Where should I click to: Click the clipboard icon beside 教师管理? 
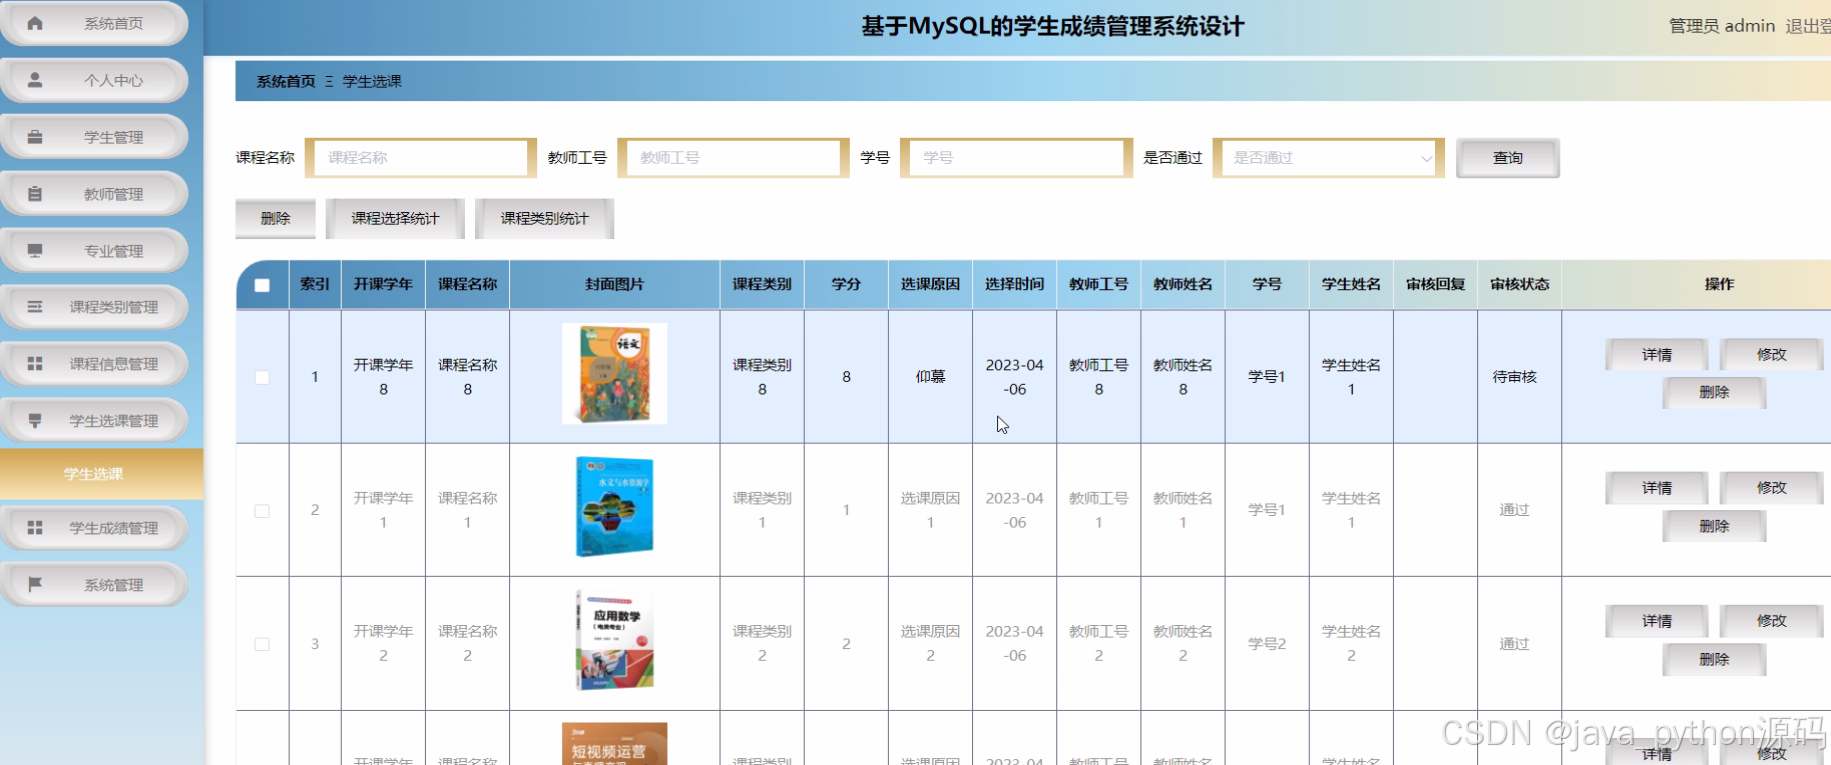pos(35,194)
